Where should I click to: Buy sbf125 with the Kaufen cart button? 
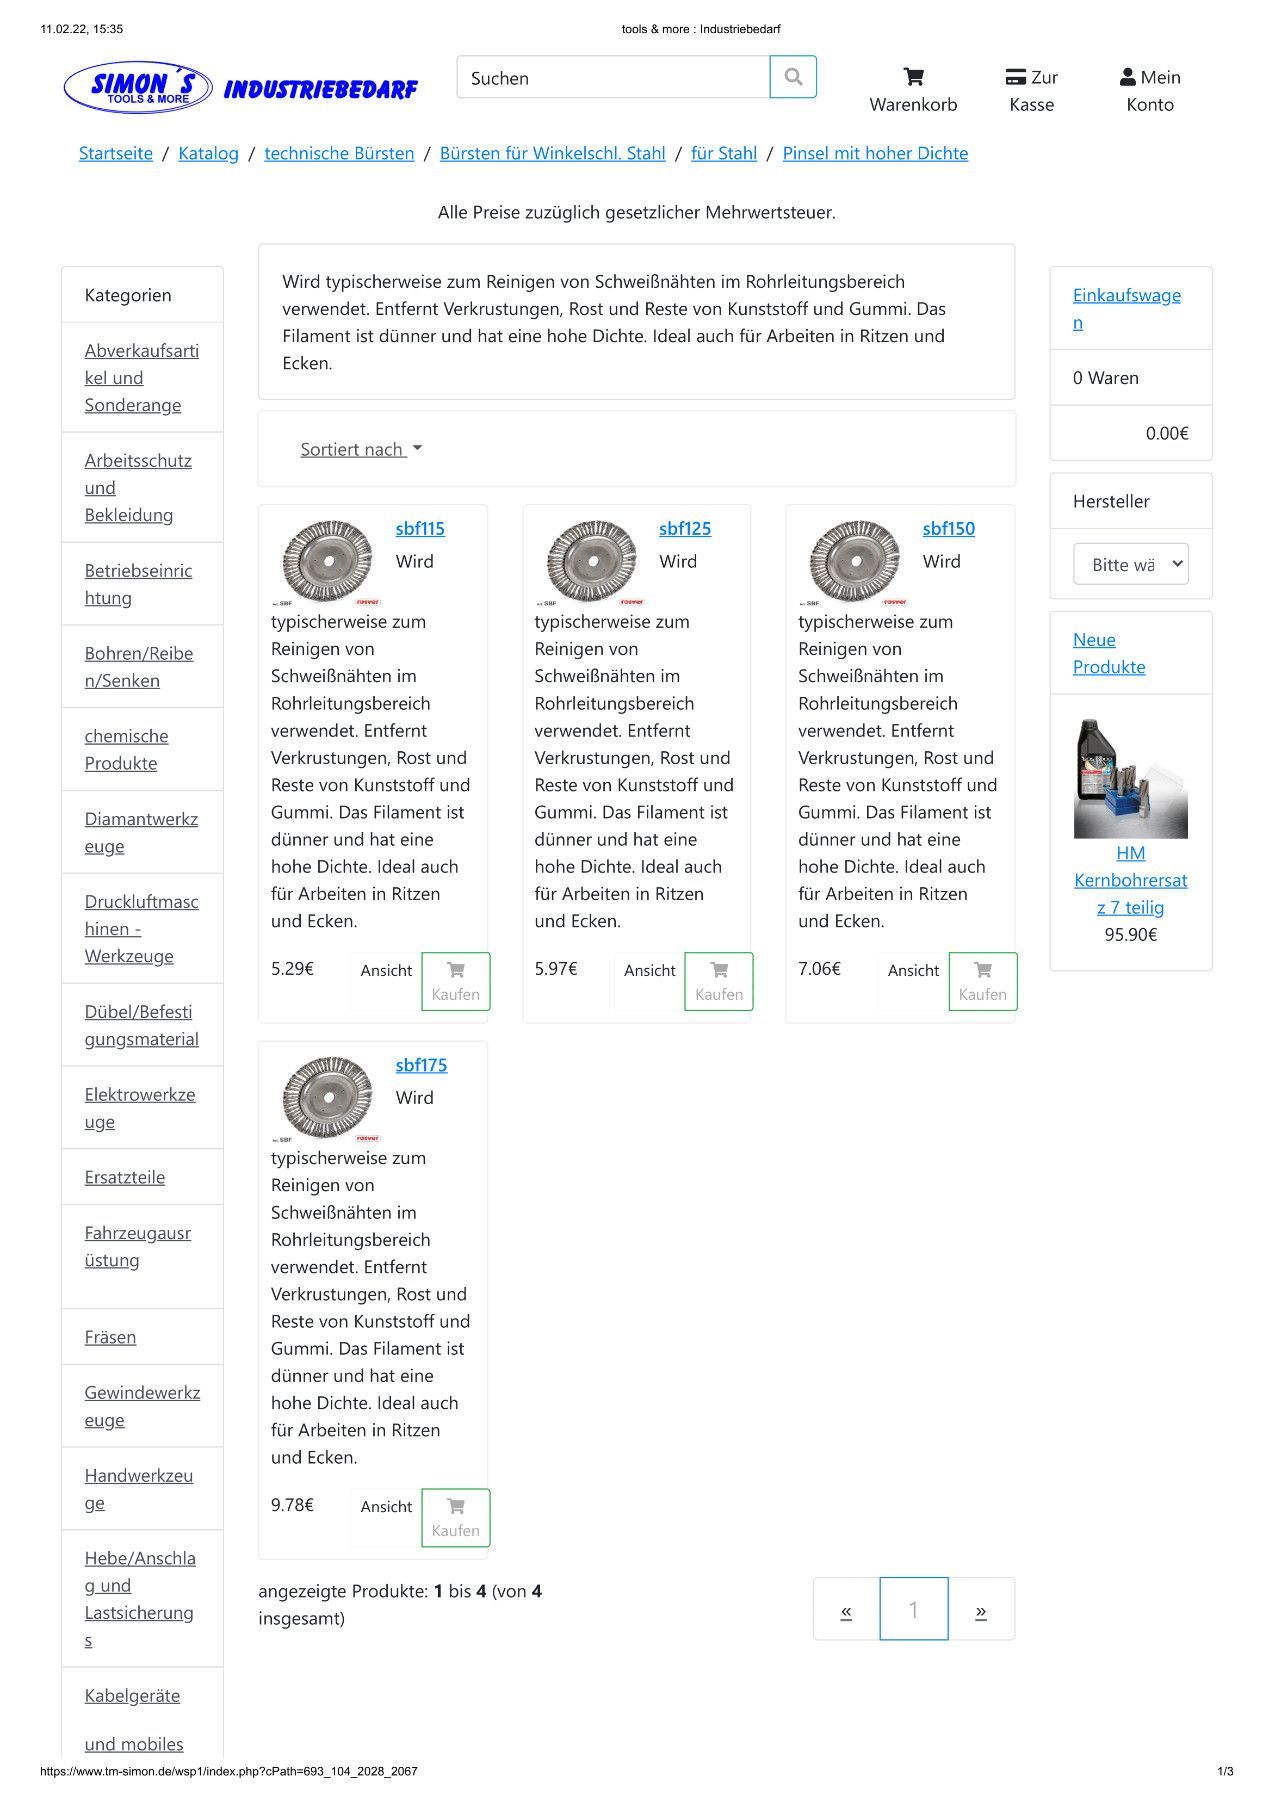pyautogui.click(x=719, y=981)
